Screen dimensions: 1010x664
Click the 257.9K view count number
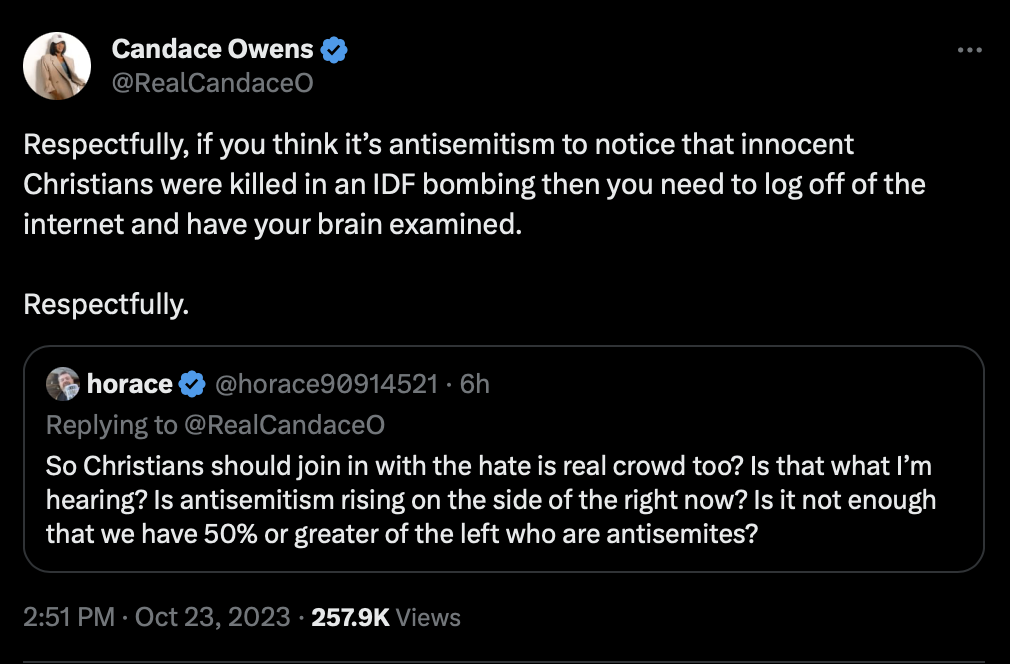pyautogui.click(x=350, y=617)
